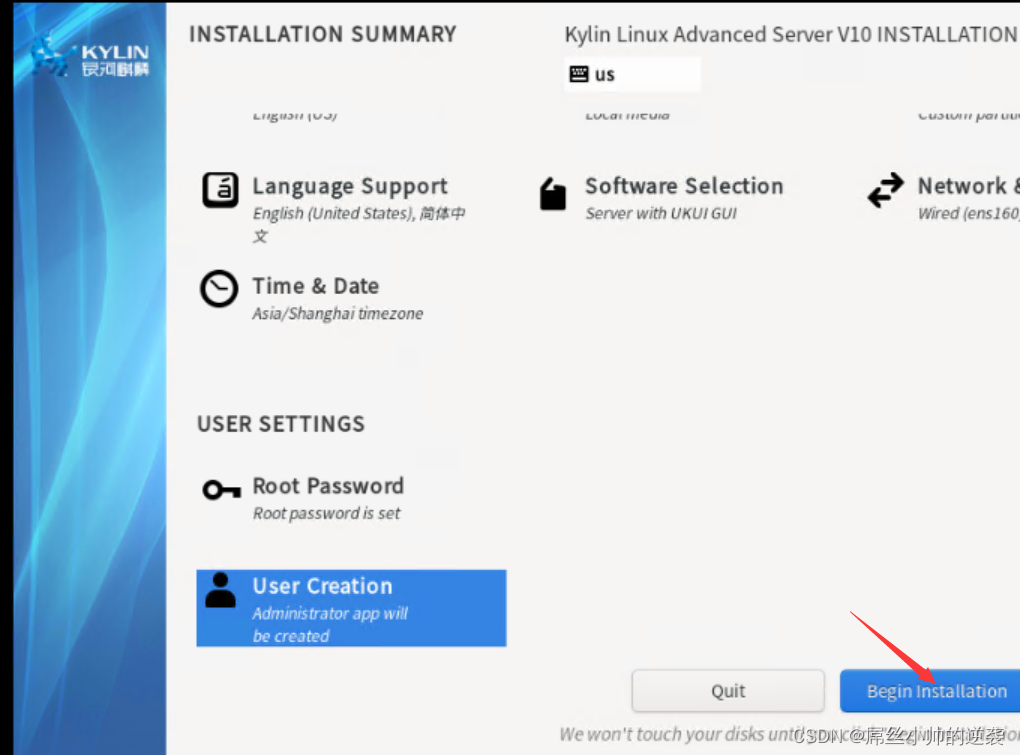Click the Language Support icon
1020x755 pixels.
(x=220, y=190)
